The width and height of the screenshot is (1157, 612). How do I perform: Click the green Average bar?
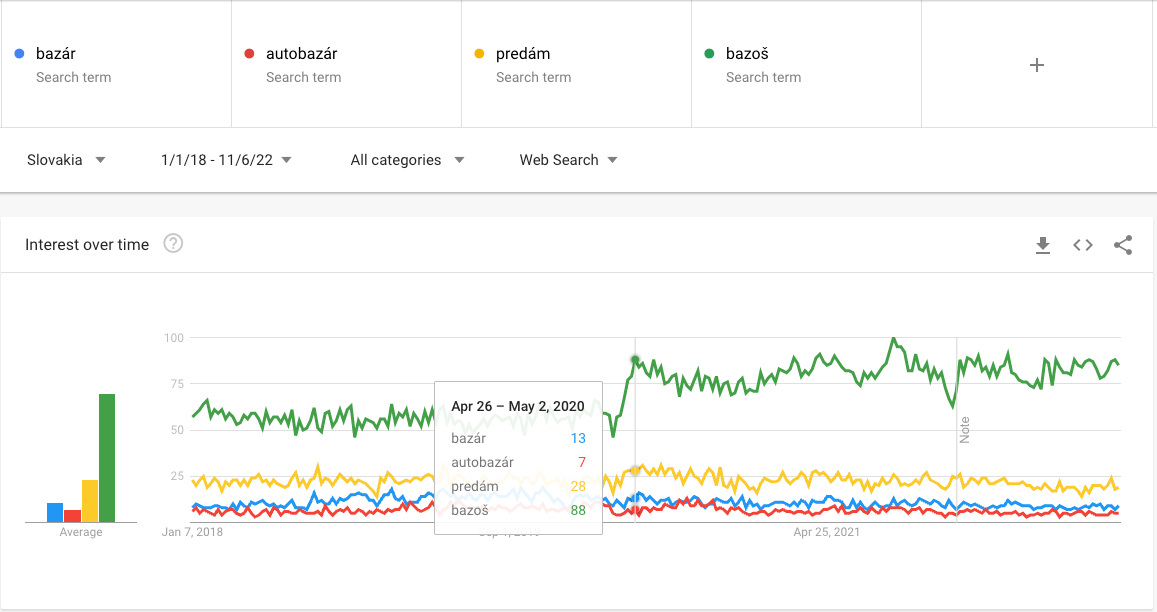107,458
